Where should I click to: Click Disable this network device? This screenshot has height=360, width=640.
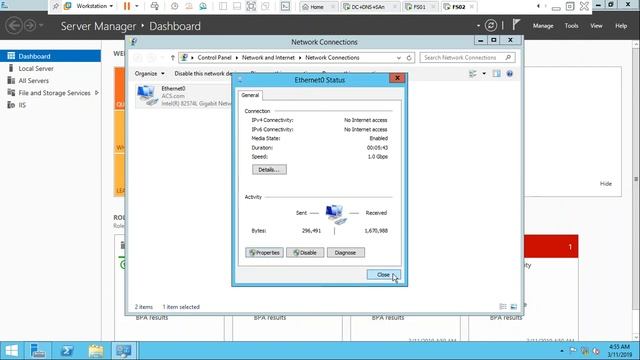point(203,73)
